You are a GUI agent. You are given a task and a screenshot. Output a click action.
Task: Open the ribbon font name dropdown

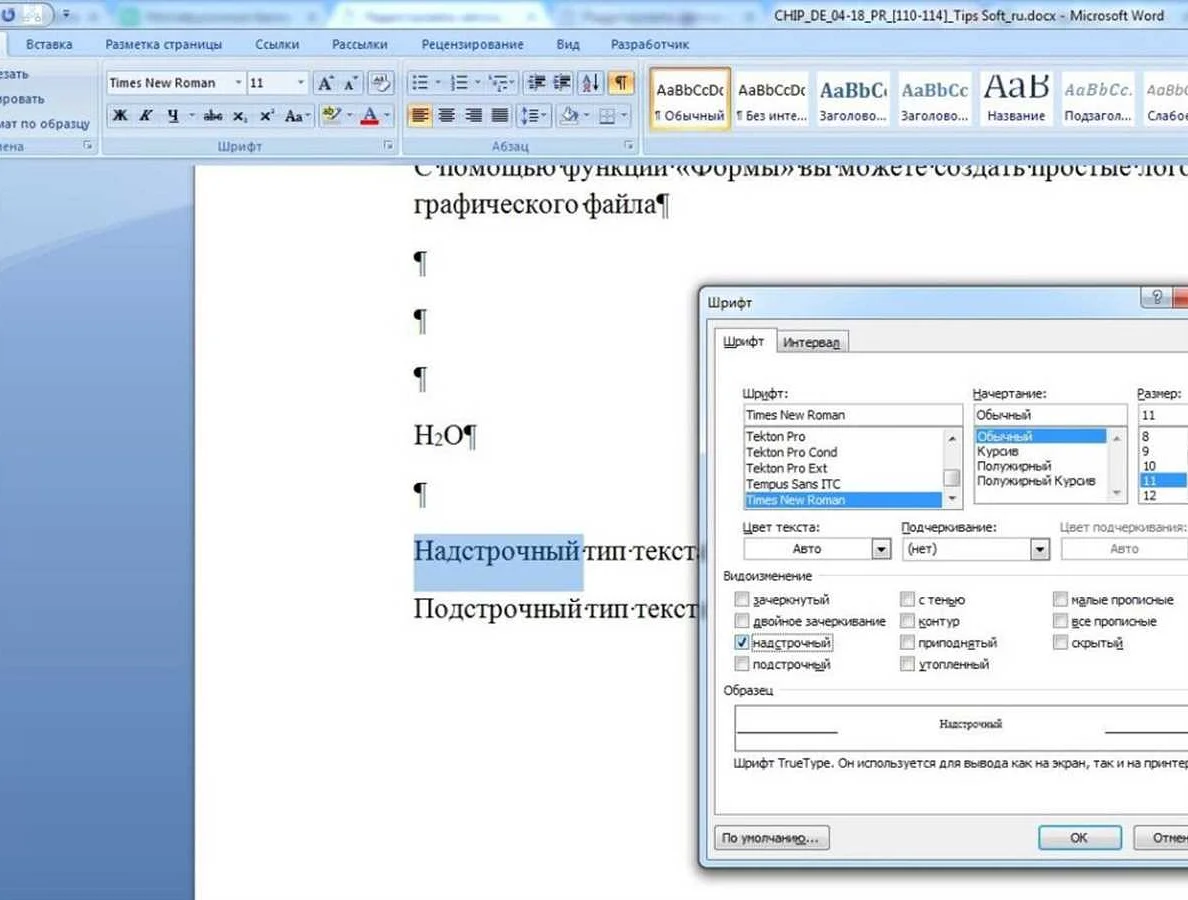pyautogui.click(x=238, y=83)
